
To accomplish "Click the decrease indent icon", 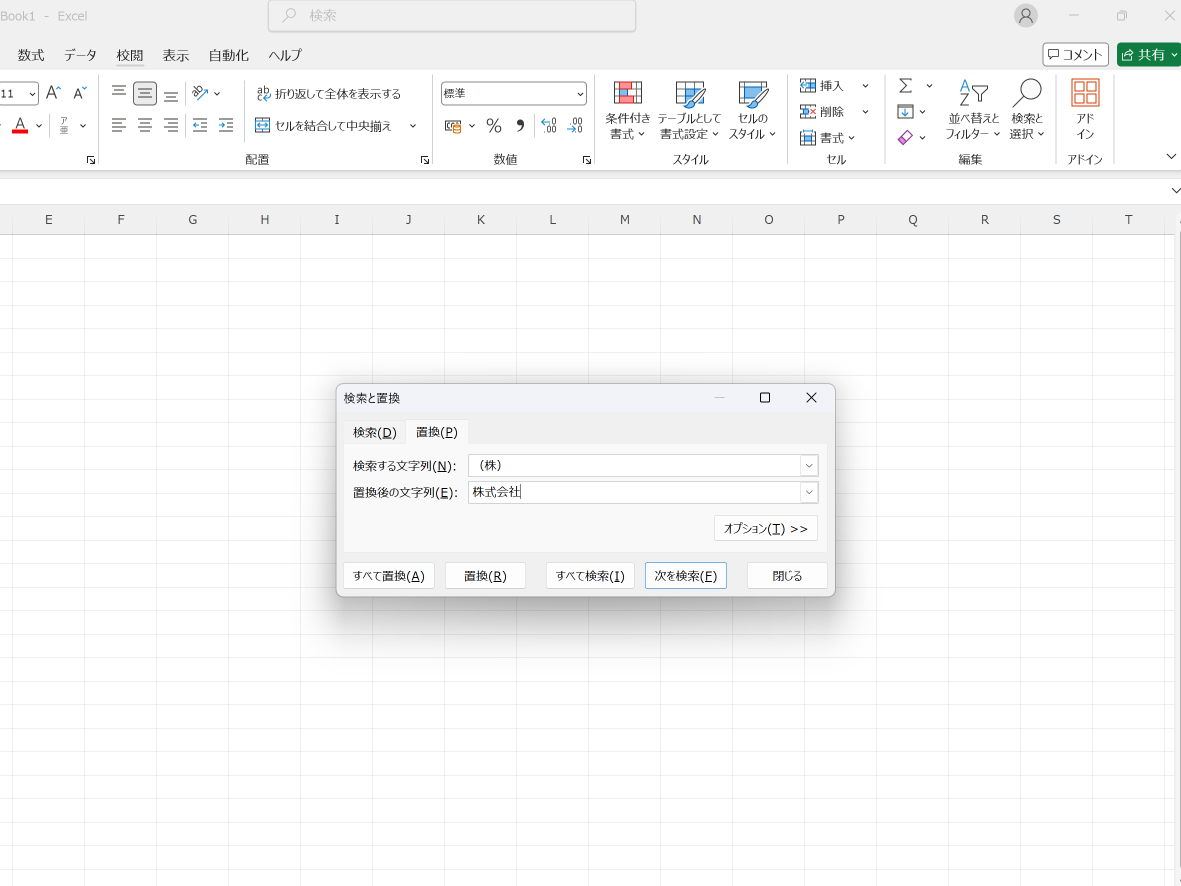I will click(200, 125).
